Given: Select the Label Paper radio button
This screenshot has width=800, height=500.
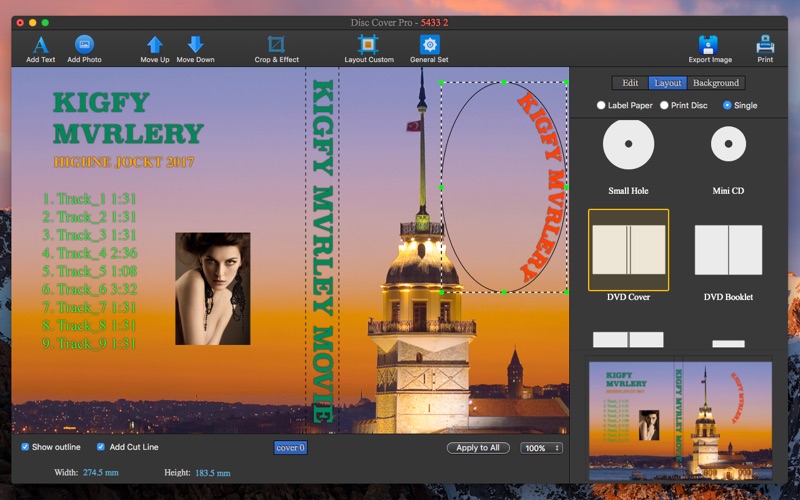Looking at the screenshot, I should pos(601,105).
